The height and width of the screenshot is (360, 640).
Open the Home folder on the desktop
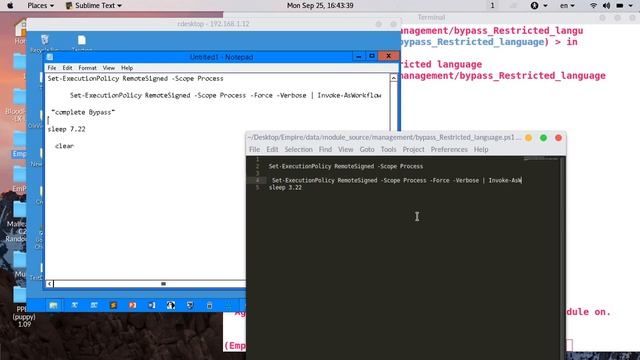(x=20, y=32)
